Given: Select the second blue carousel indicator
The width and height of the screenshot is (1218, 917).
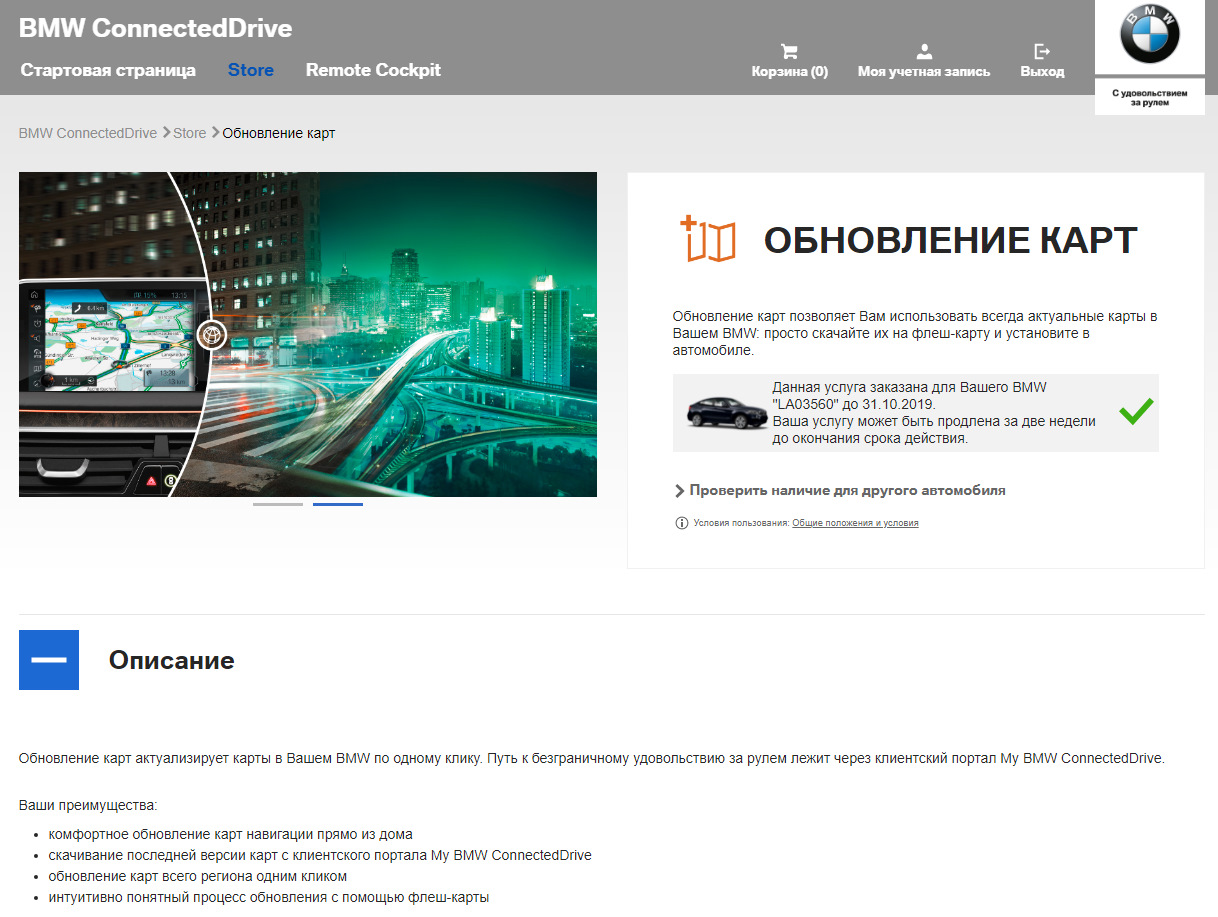Looking at the screenshot, I should point(338,504).
